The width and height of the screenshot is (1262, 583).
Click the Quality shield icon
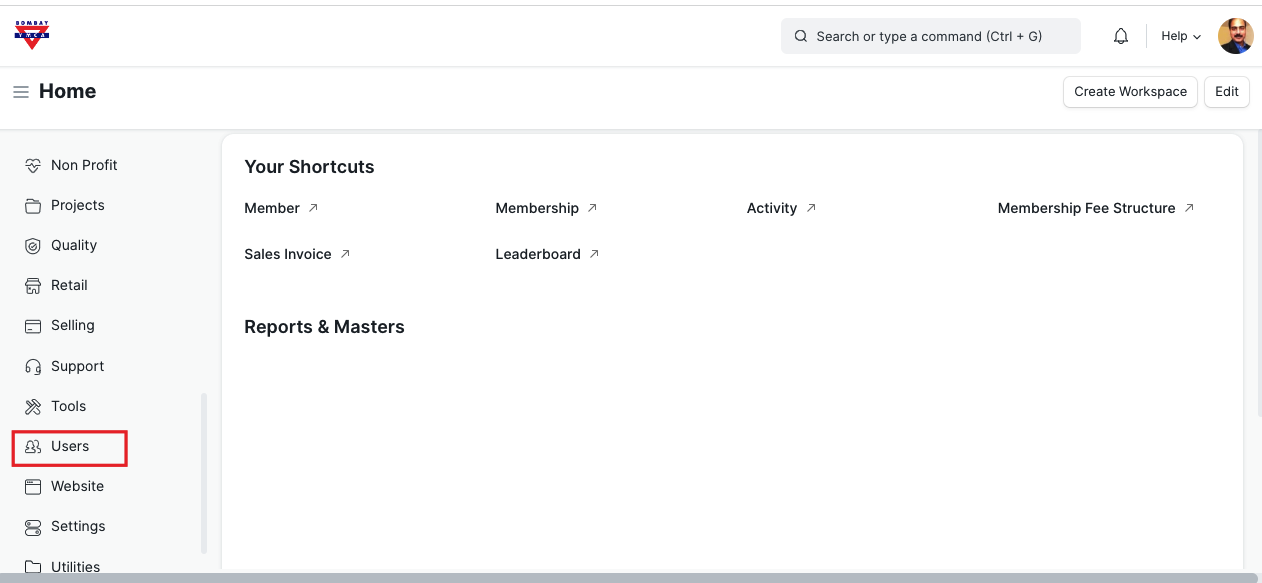33,246
